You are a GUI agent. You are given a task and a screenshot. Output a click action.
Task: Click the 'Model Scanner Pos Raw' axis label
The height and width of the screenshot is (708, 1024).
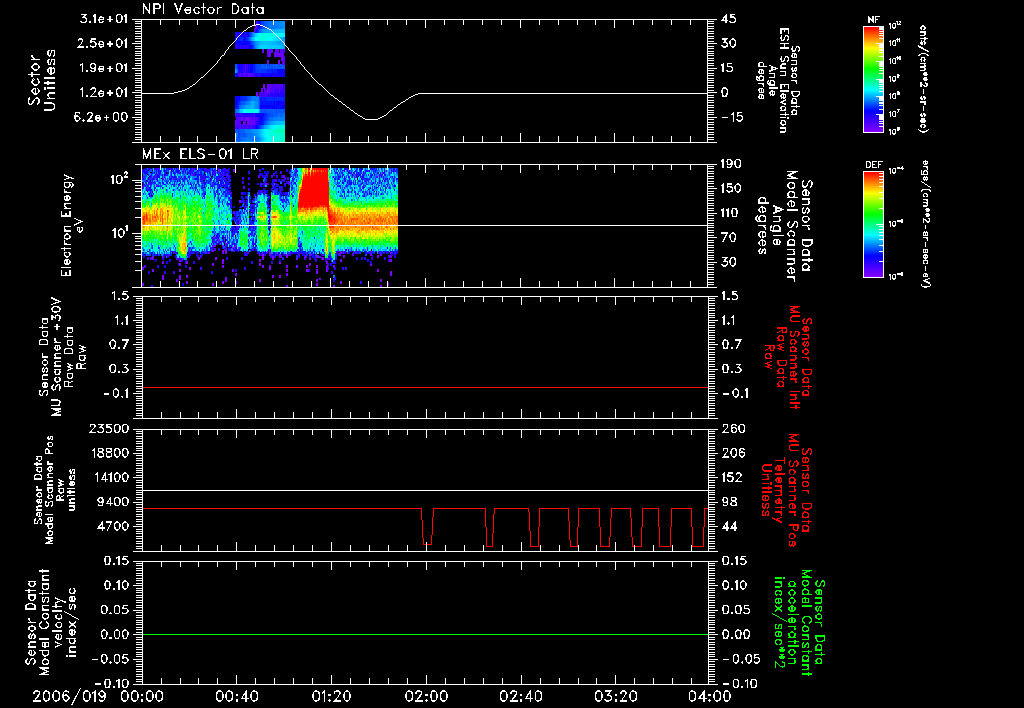pyautogui.click(x=55, y=490)
